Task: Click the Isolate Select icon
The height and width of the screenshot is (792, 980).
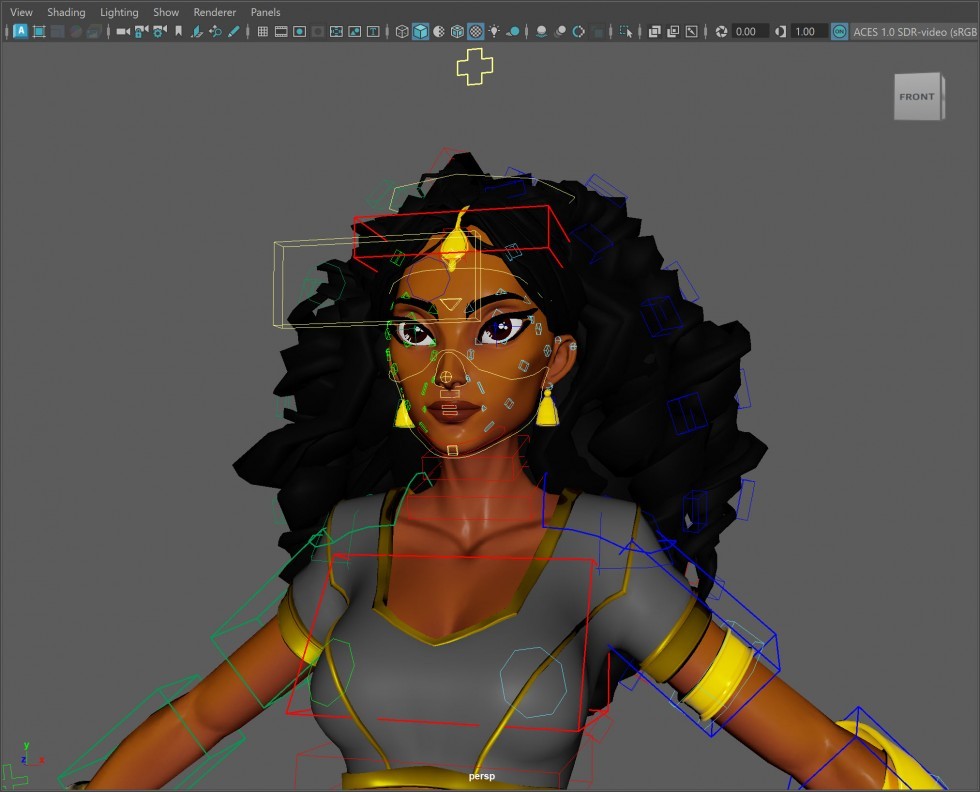Action: point(626,31)
